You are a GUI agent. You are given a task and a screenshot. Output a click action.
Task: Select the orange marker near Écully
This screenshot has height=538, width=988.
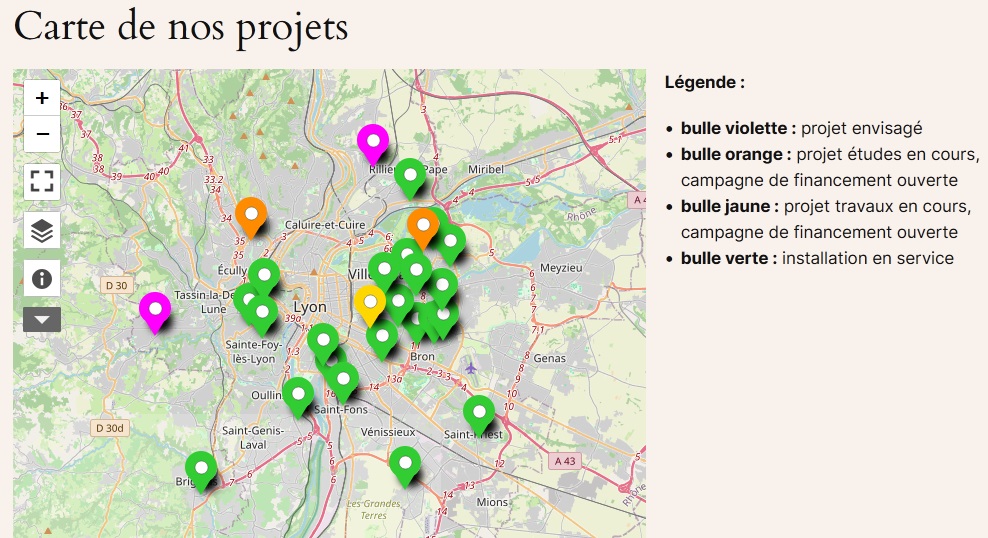click(x=250, y=214)
